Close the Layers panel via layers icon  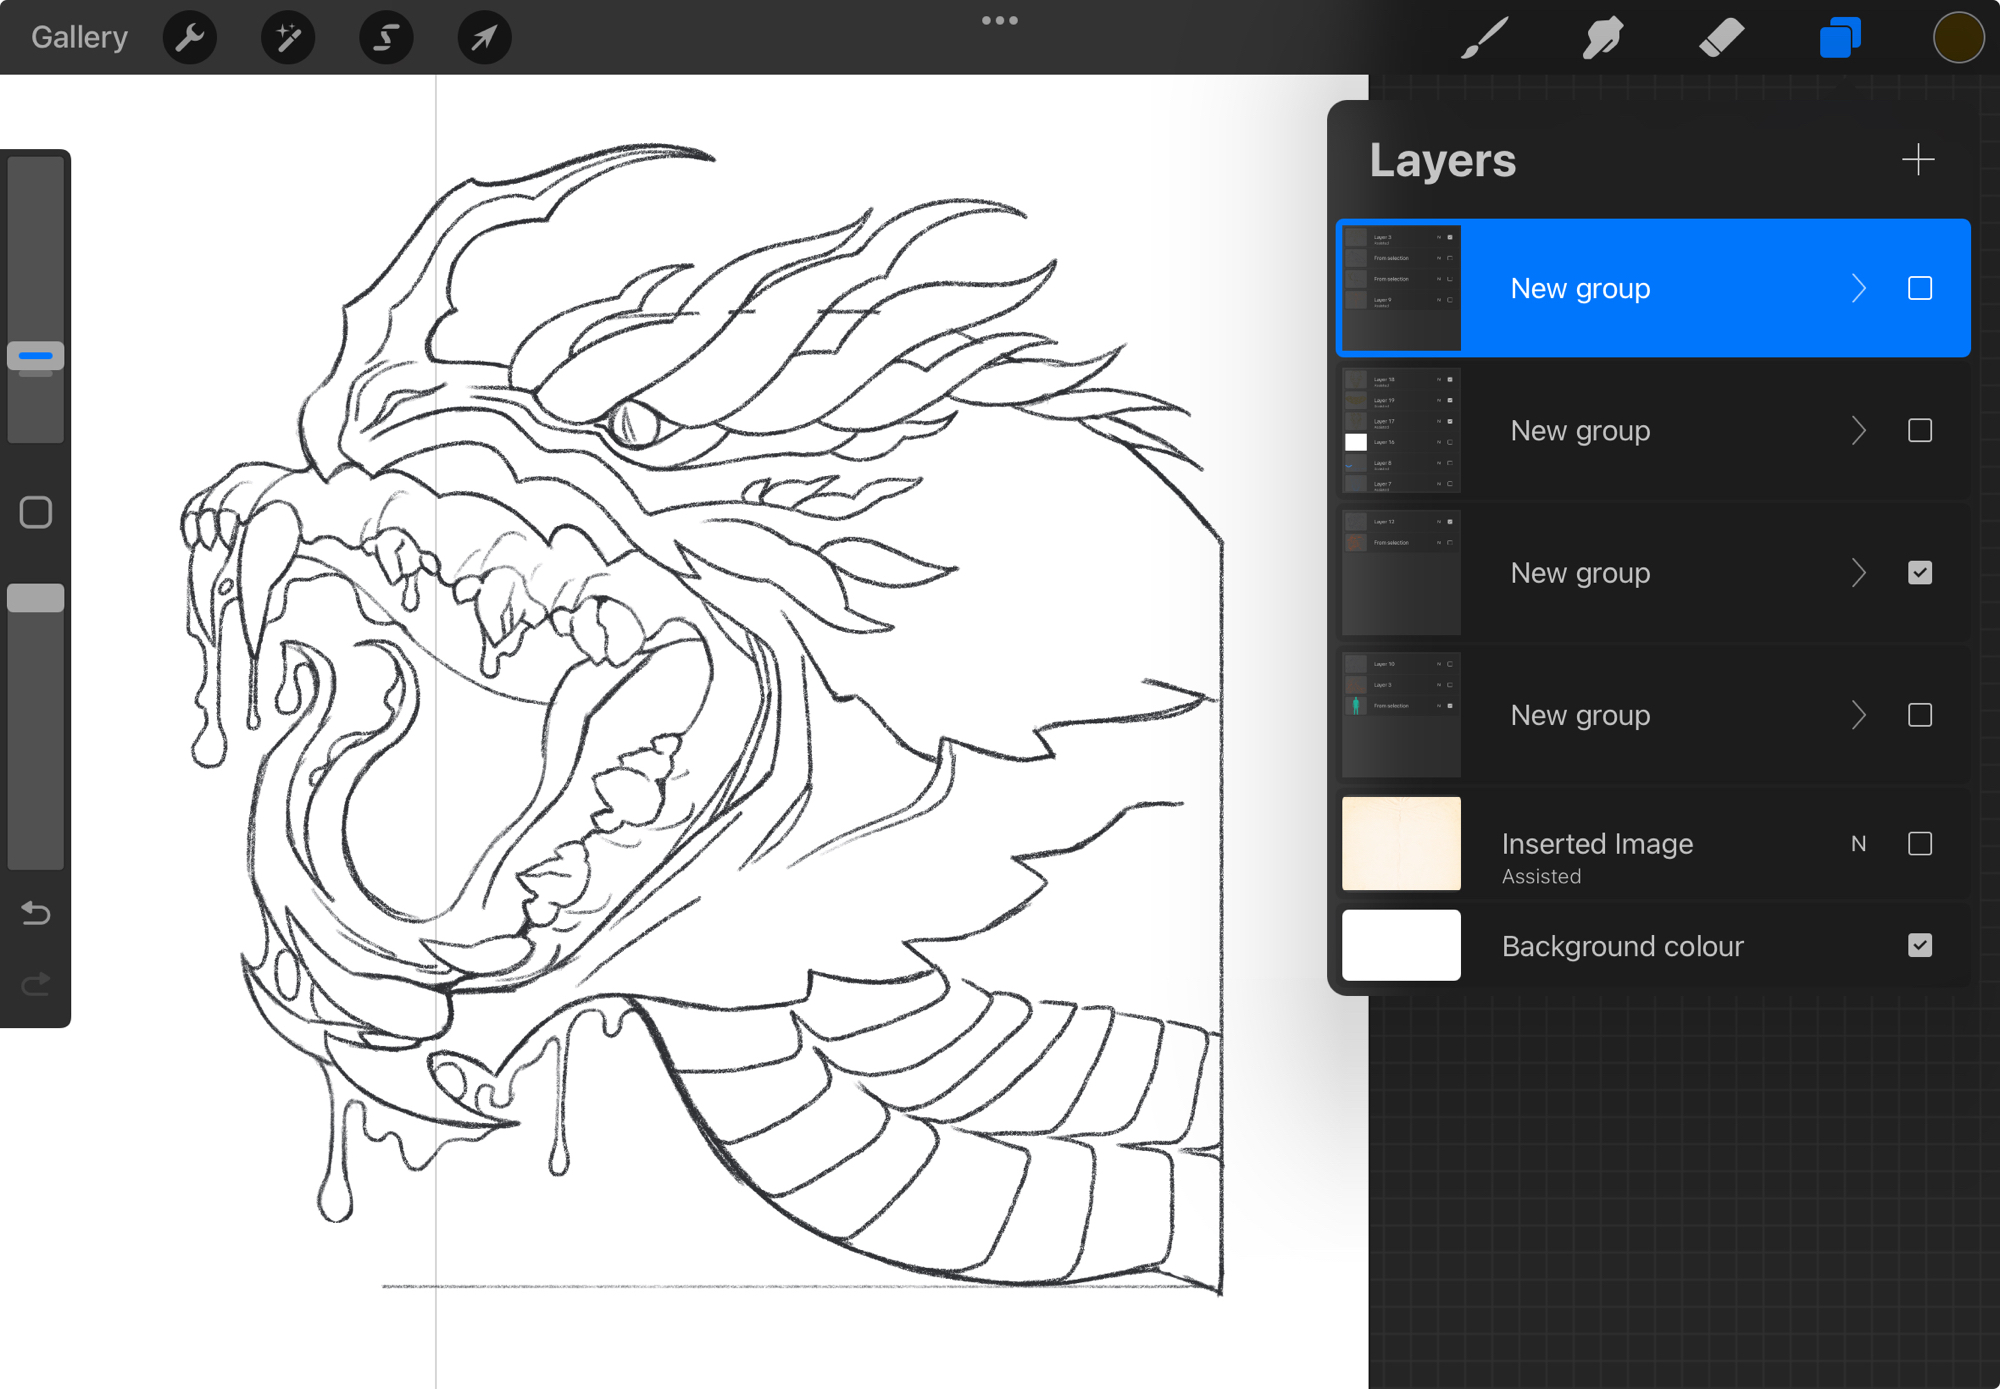tap(1839, 38)
